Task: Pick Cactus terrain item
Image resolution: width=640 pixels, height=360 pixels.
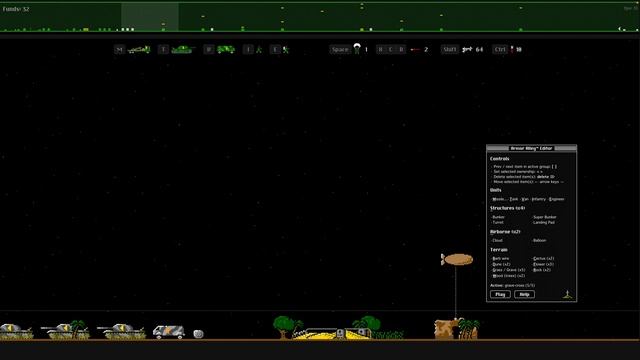Action: tap(543, 258)
